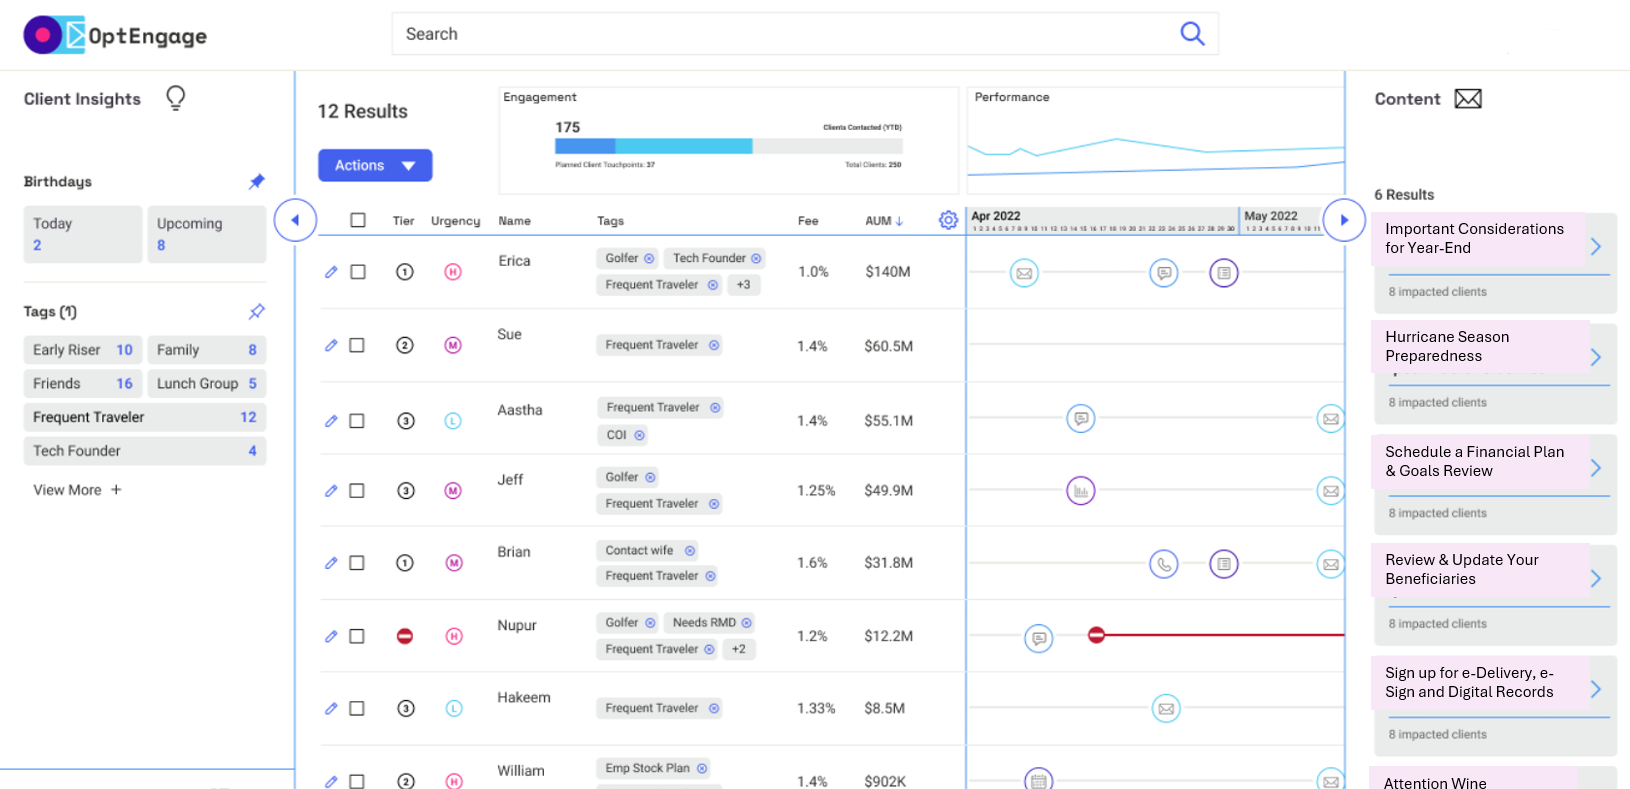Open the Content envelope icon
Screen dimensions: 1630x789
pos(1467,99)
